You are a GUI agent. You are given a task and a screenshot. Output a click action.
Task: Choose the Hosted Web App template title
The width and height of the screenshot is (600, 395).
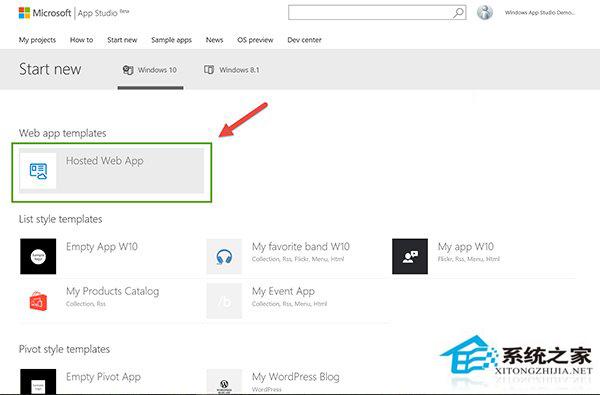[105, 161]
